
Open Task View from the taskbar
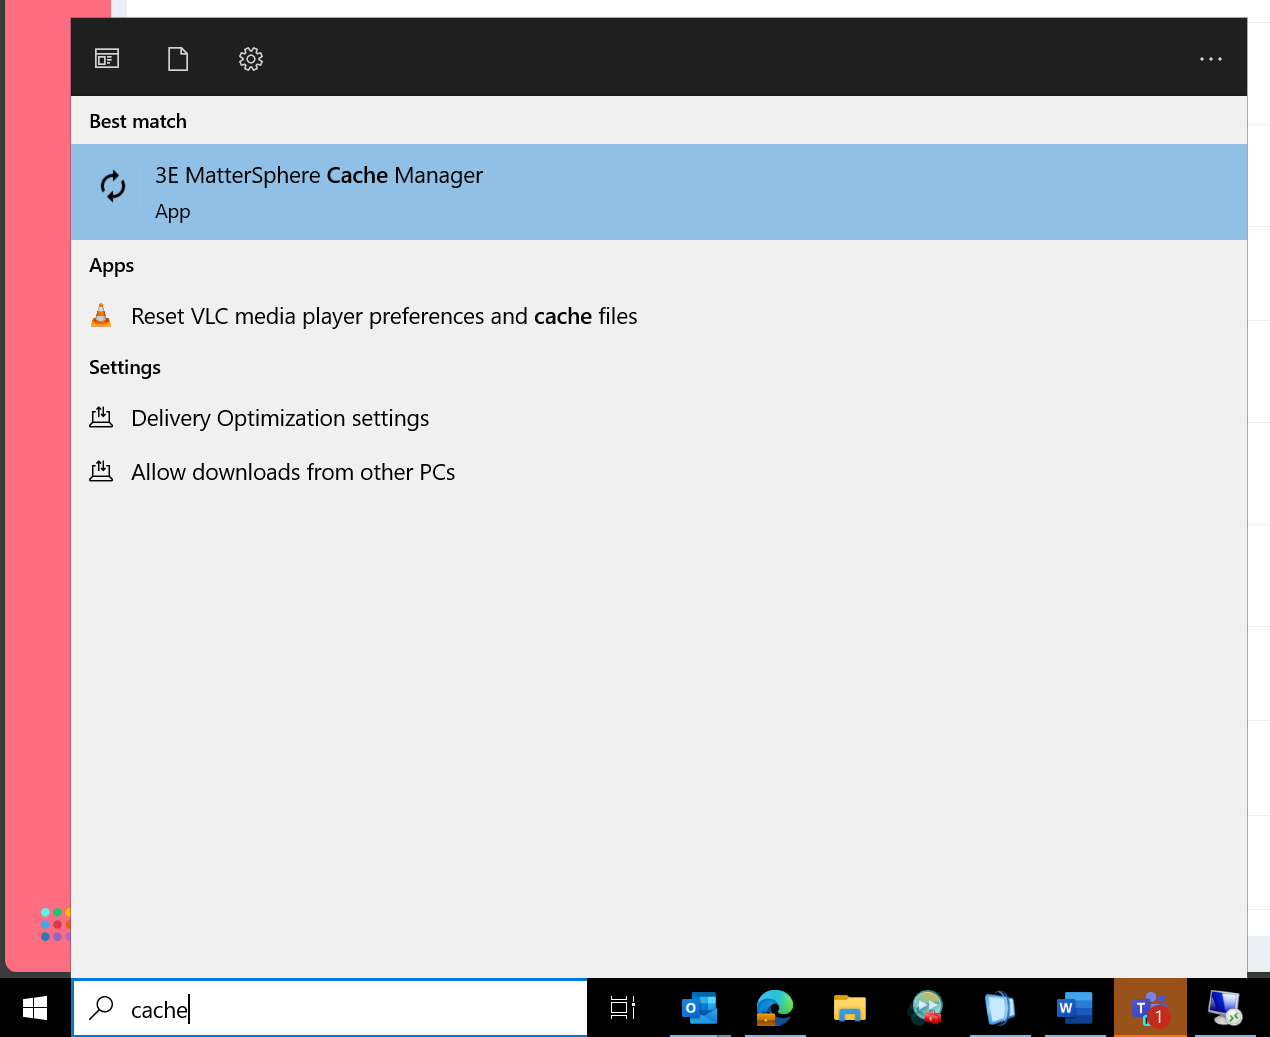click(623, 1008)
